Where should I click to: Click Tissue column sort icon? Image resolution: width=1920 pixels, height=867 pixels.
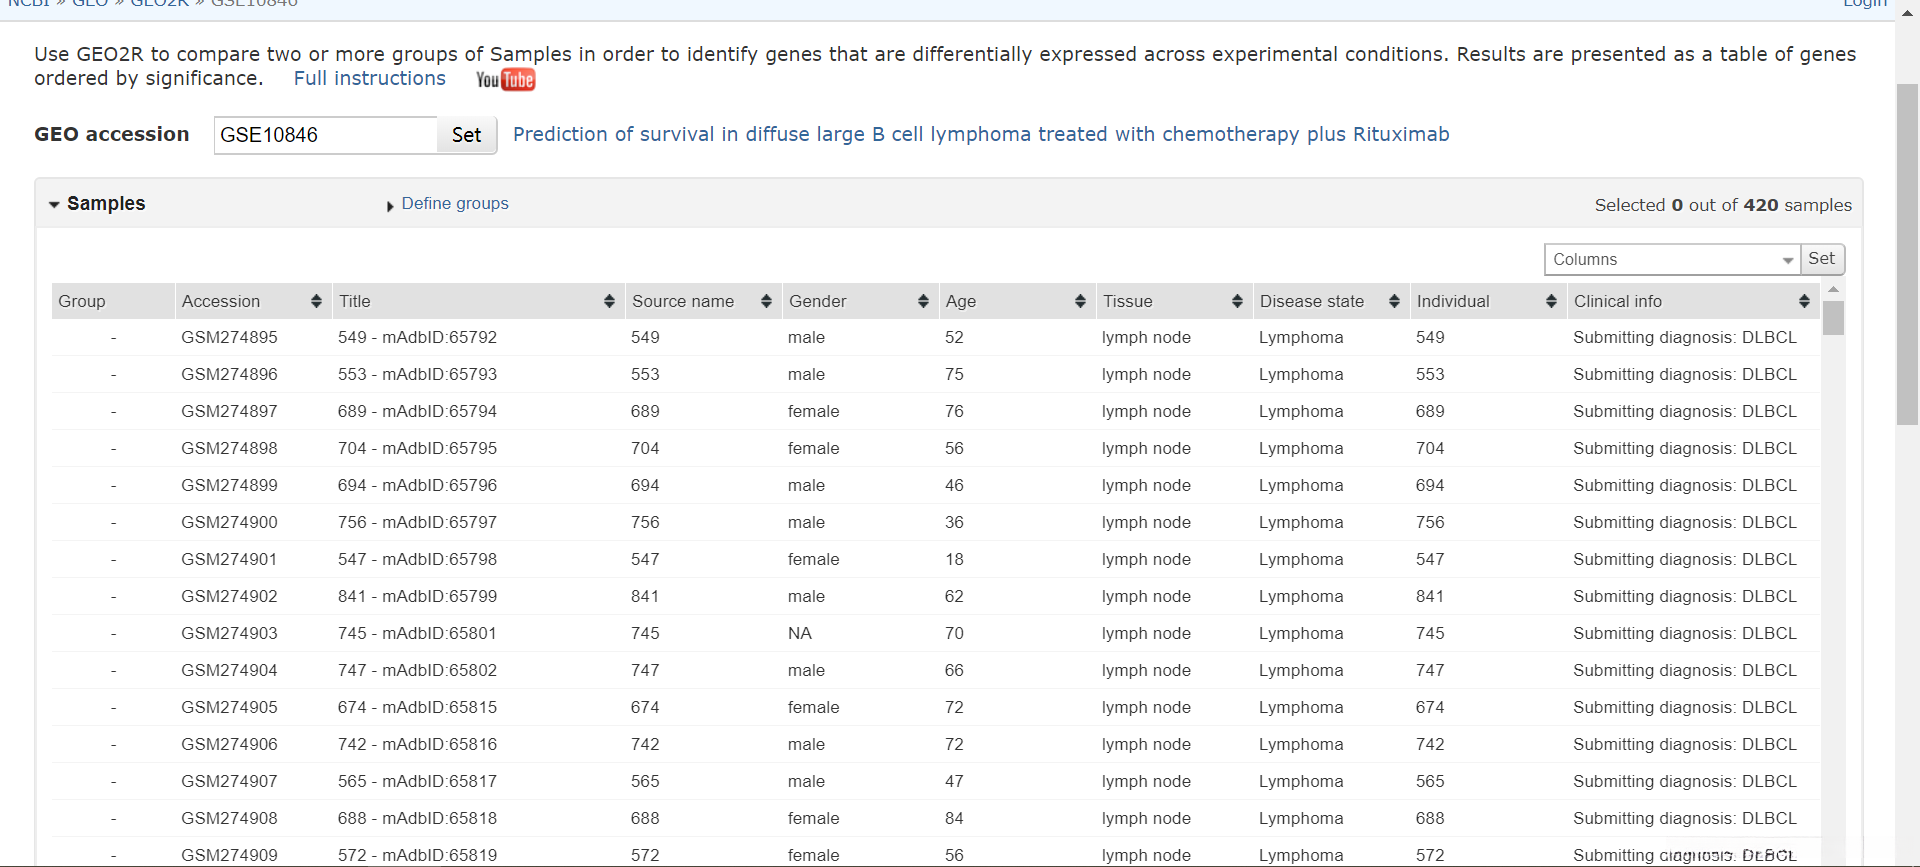pos(1237,301)
